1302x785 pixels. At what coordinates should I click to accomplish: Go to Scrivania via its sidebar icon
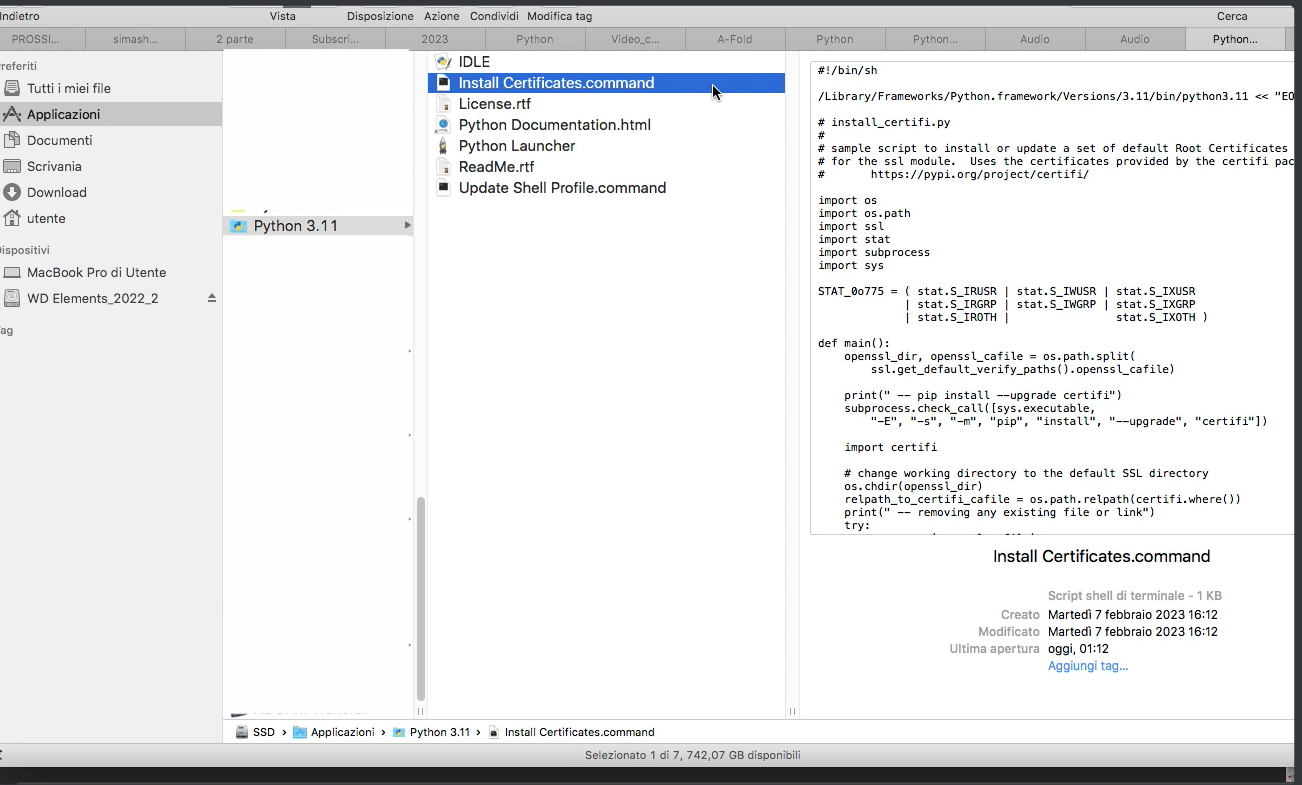tap(12, 166)
